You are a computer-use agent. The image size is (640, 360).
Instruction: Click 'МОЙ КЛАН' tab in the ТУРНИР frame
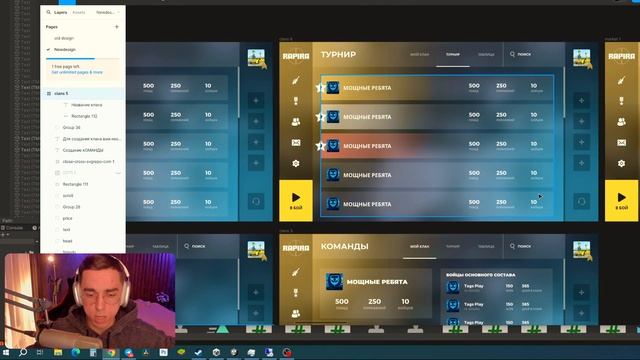click(419, 54)
